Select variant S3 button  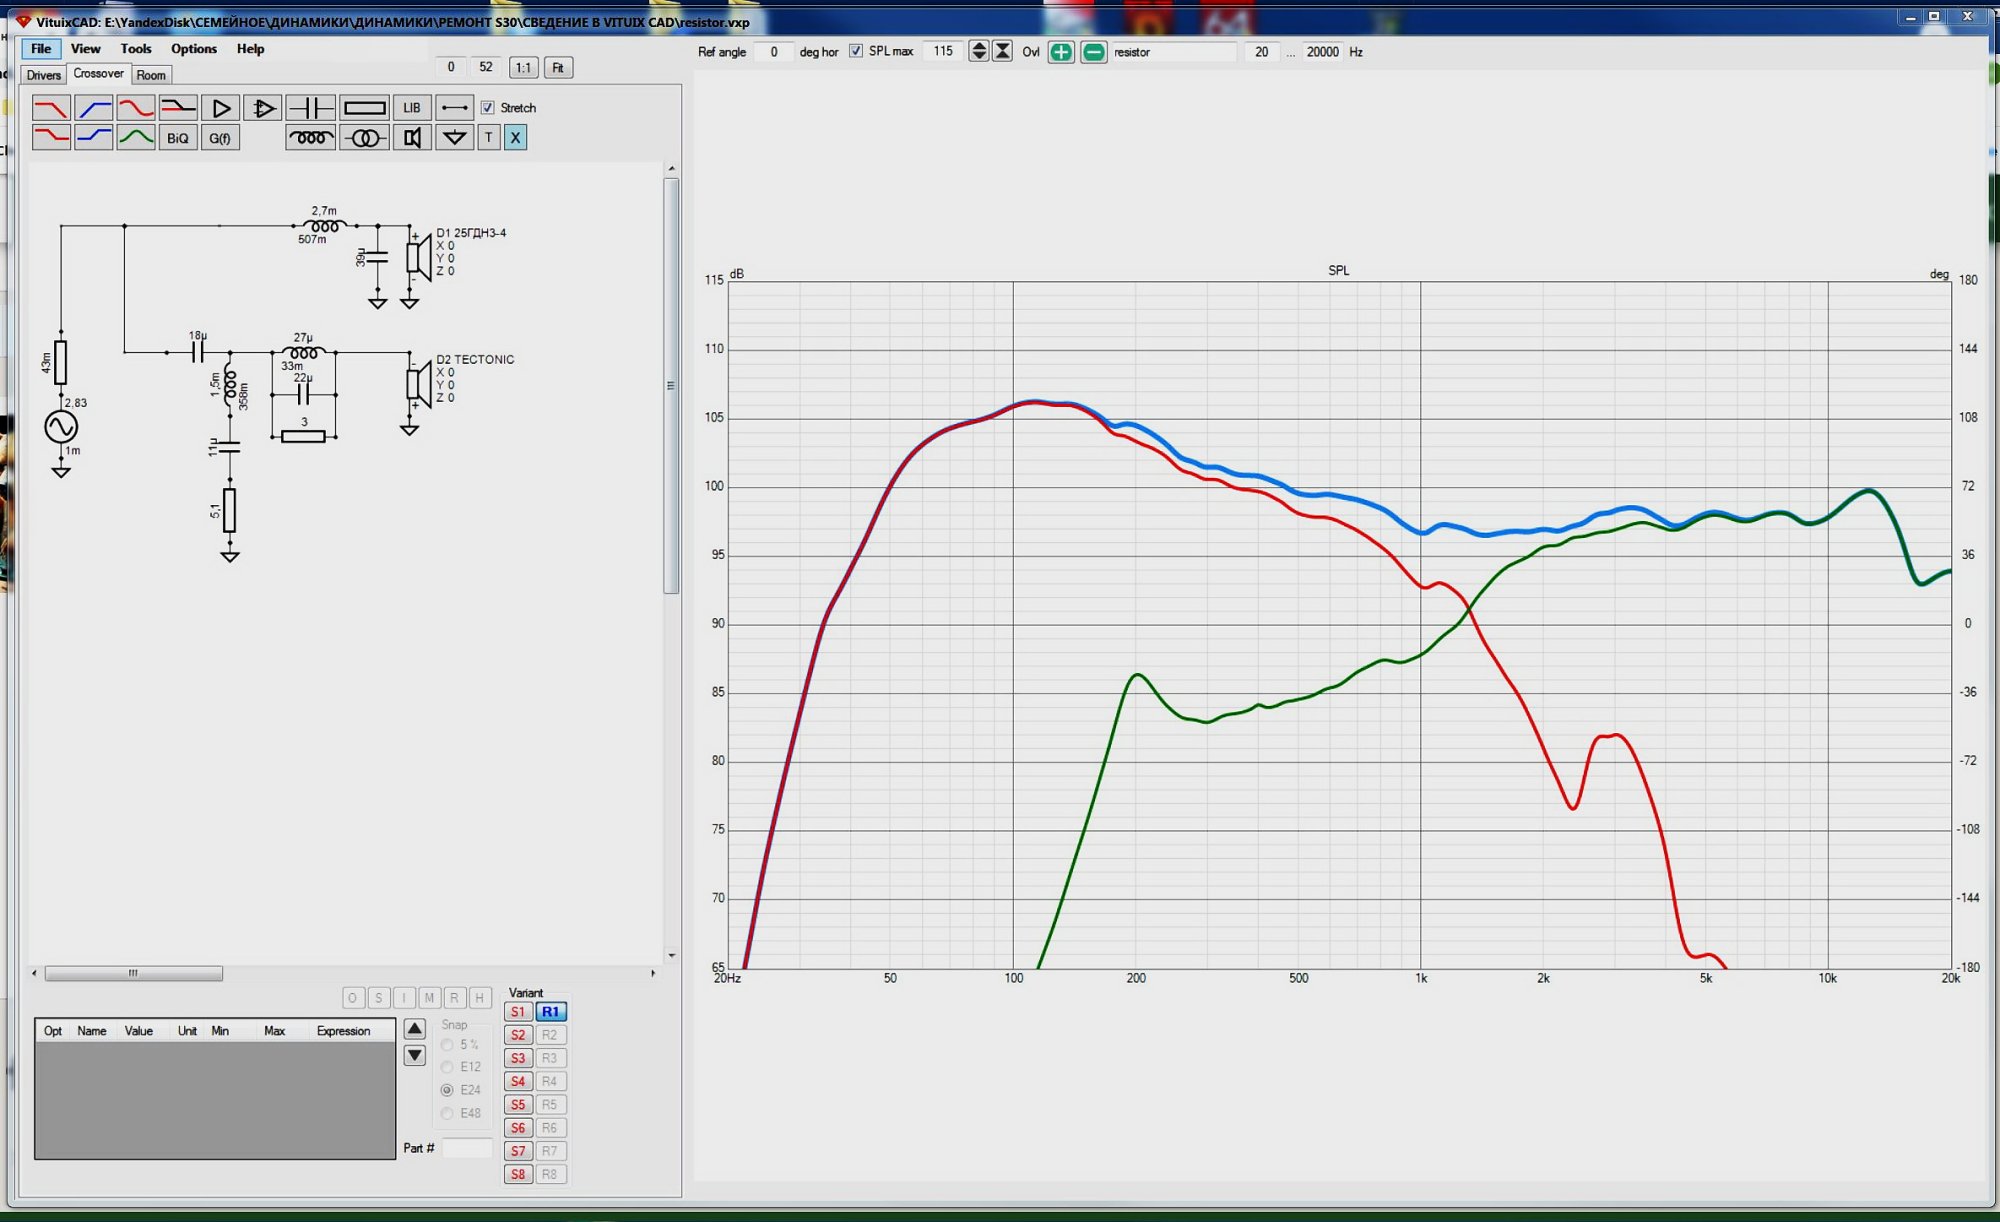click(517, 1058)
